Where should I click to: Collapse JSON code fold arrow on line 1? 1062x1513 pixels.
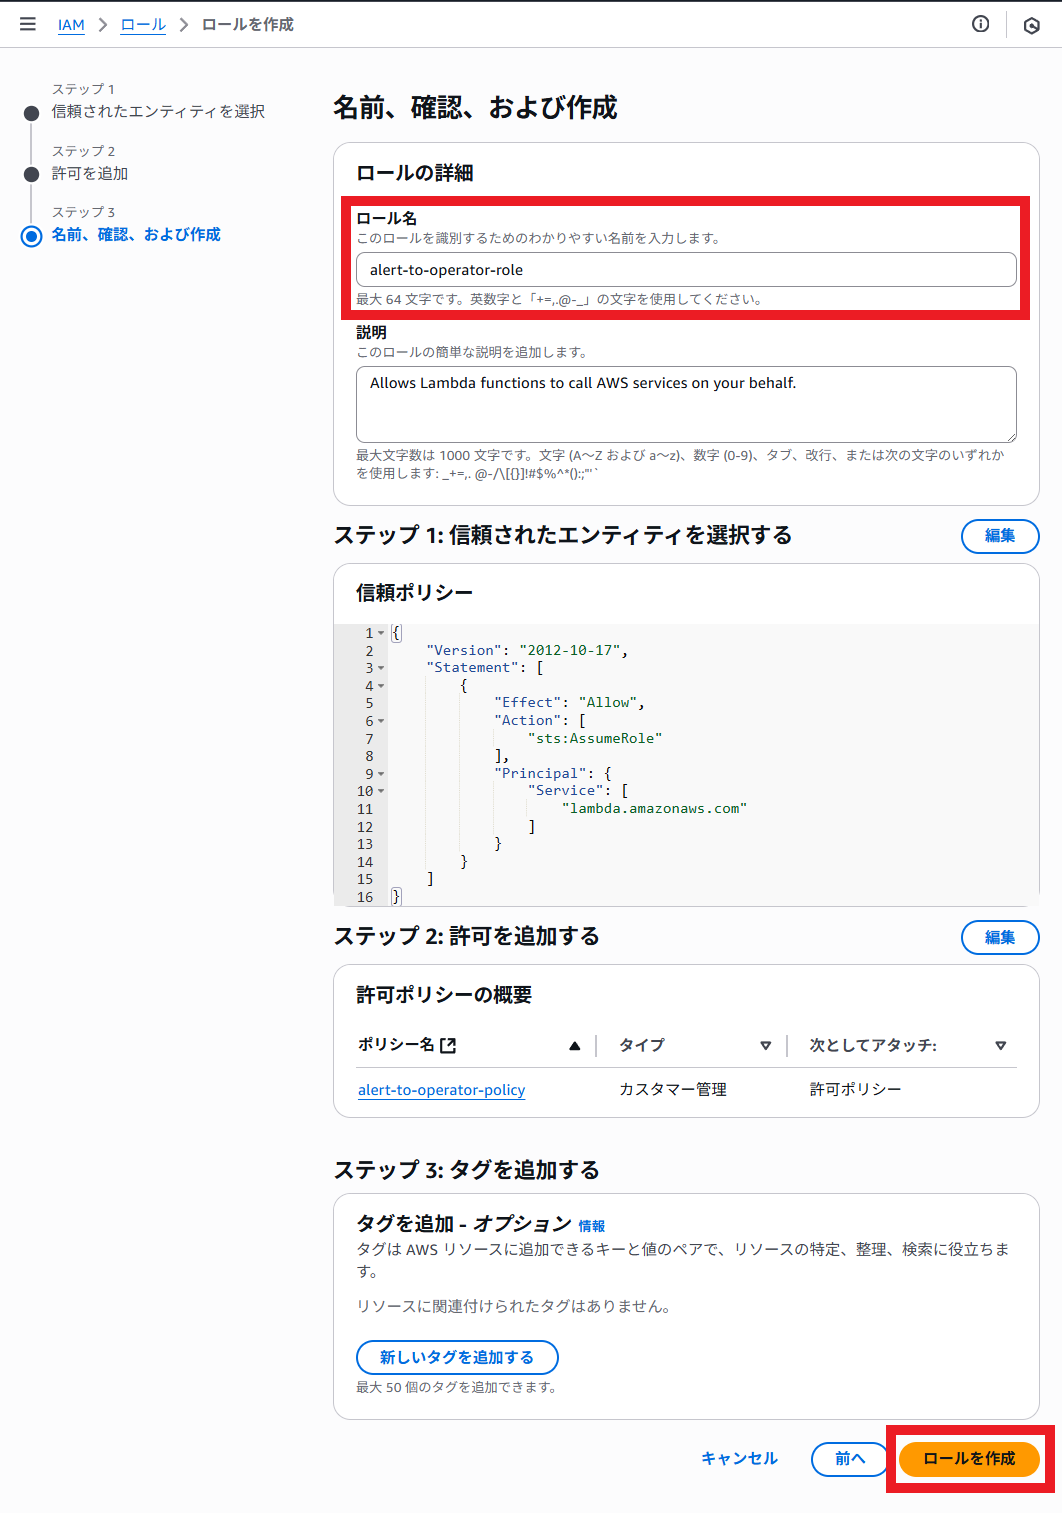pyautogui.click(x=381, y=633)
